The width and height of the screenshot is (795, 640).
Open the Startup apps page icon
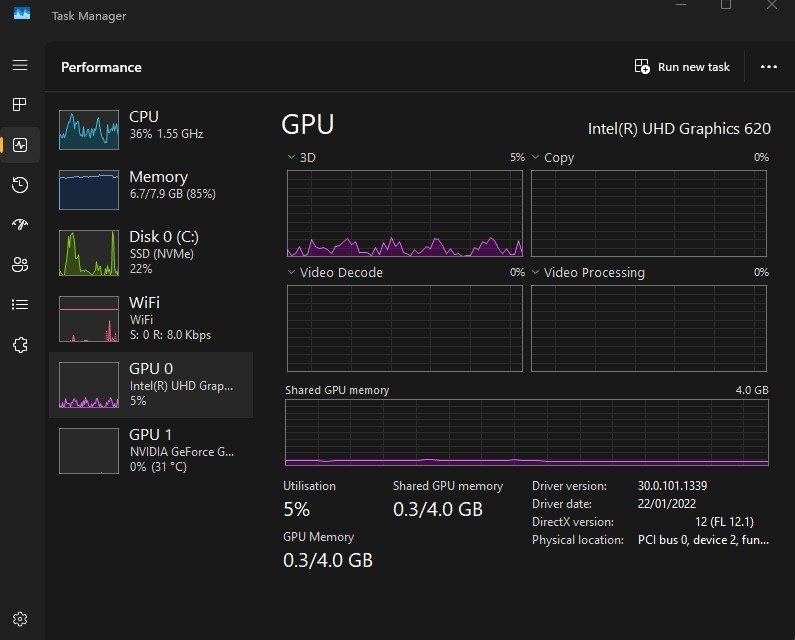tap(20, 224)
